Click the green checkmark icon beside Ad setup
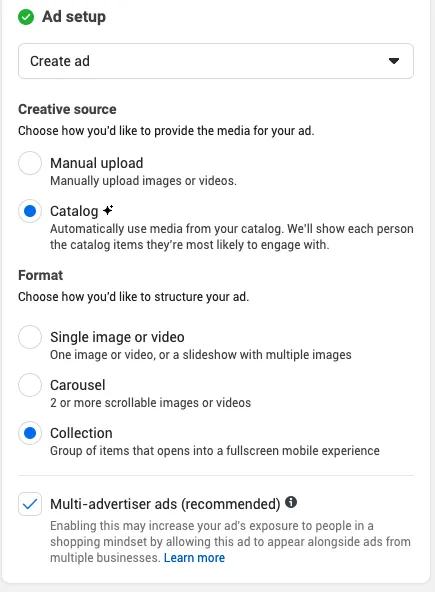Viewport: 435px width, 592px height. 26,17
